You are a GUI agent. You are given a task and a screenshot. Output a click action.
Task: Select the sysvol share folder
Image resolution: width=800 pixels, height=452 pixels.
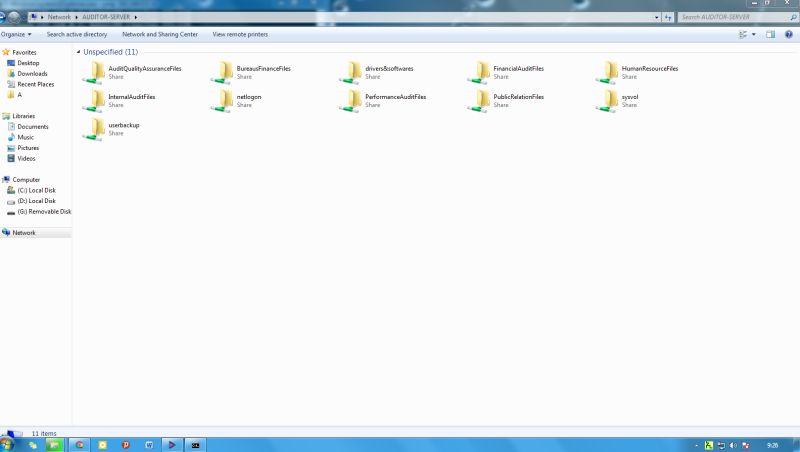[617, 101]
